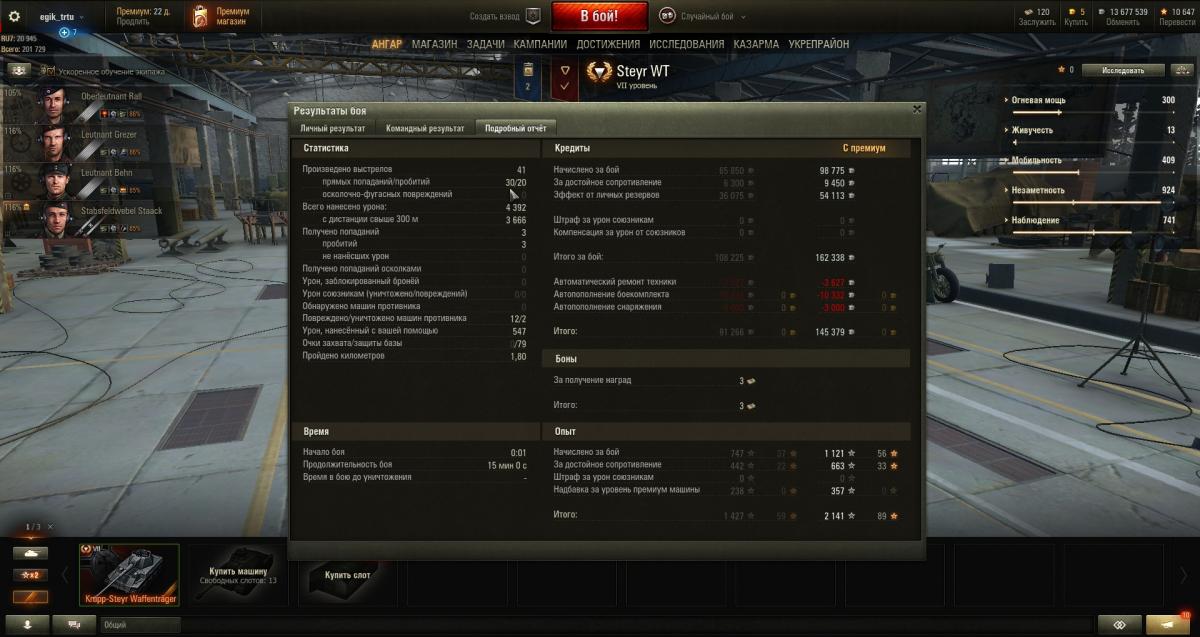The image size is (1200, 637).
Task: Open the ИССЛЕДОВАНИЯ menu
Action: click(686, 44)
